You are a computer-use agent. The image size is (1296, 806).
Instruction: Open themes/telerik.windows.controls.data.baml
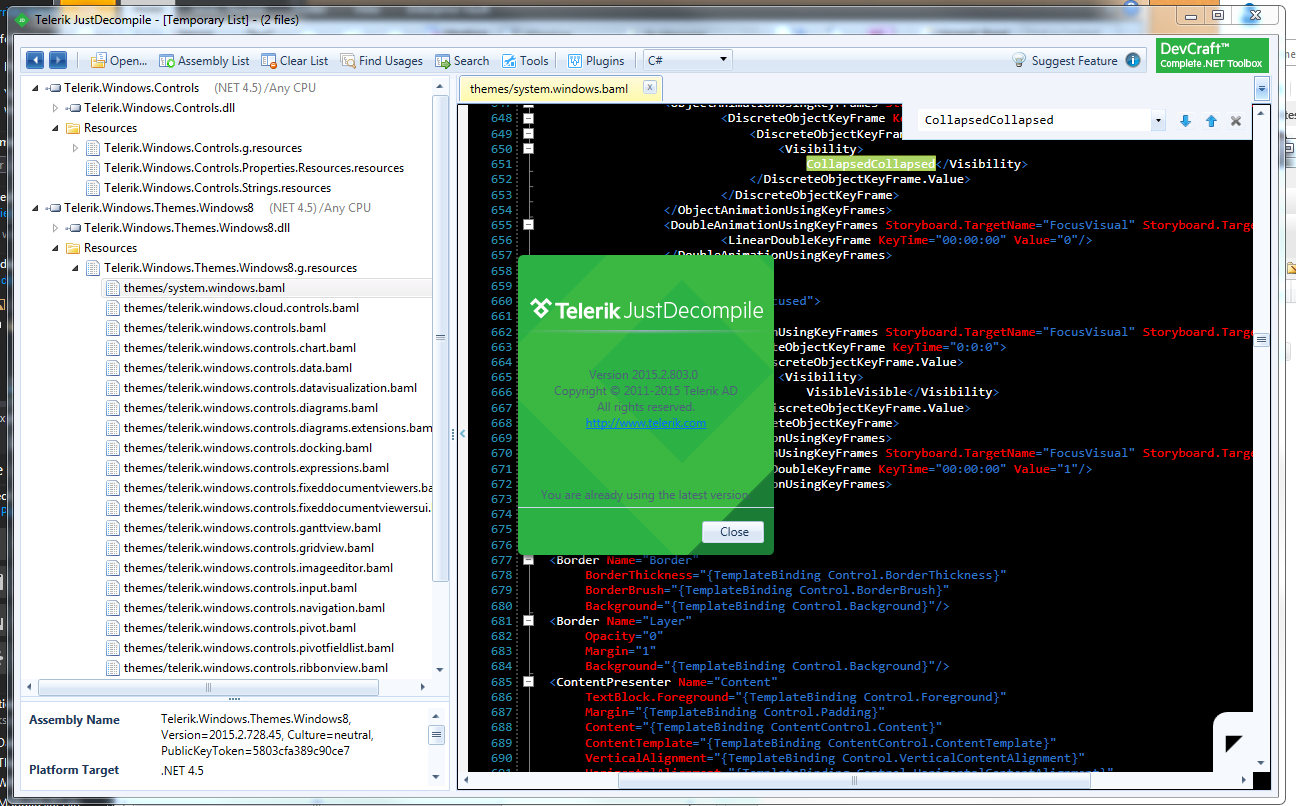238,368
